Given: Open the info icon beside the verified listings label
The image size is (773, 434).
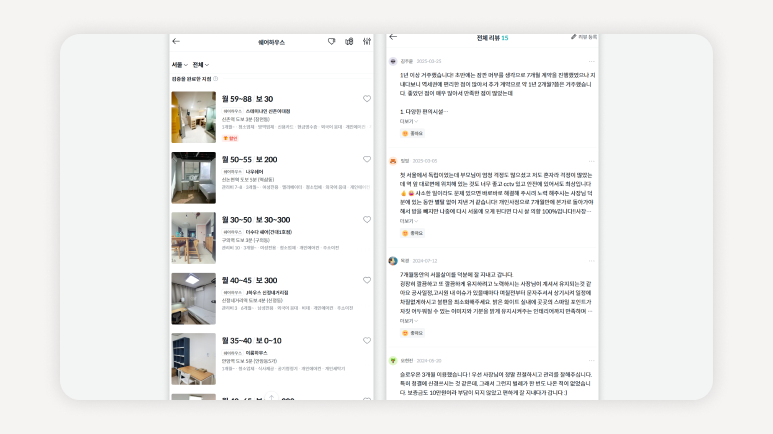Looking at the screenshot, I should click(215, 79).
